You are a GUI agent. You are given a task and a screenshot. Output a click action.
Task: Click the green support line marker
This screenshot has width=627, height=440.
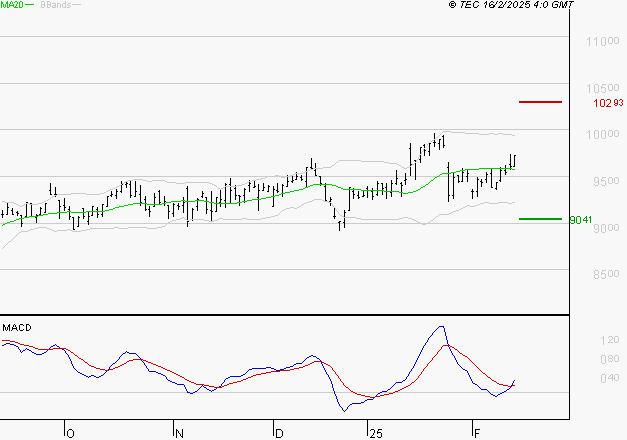pyautogui.click(x=541, y=219)
